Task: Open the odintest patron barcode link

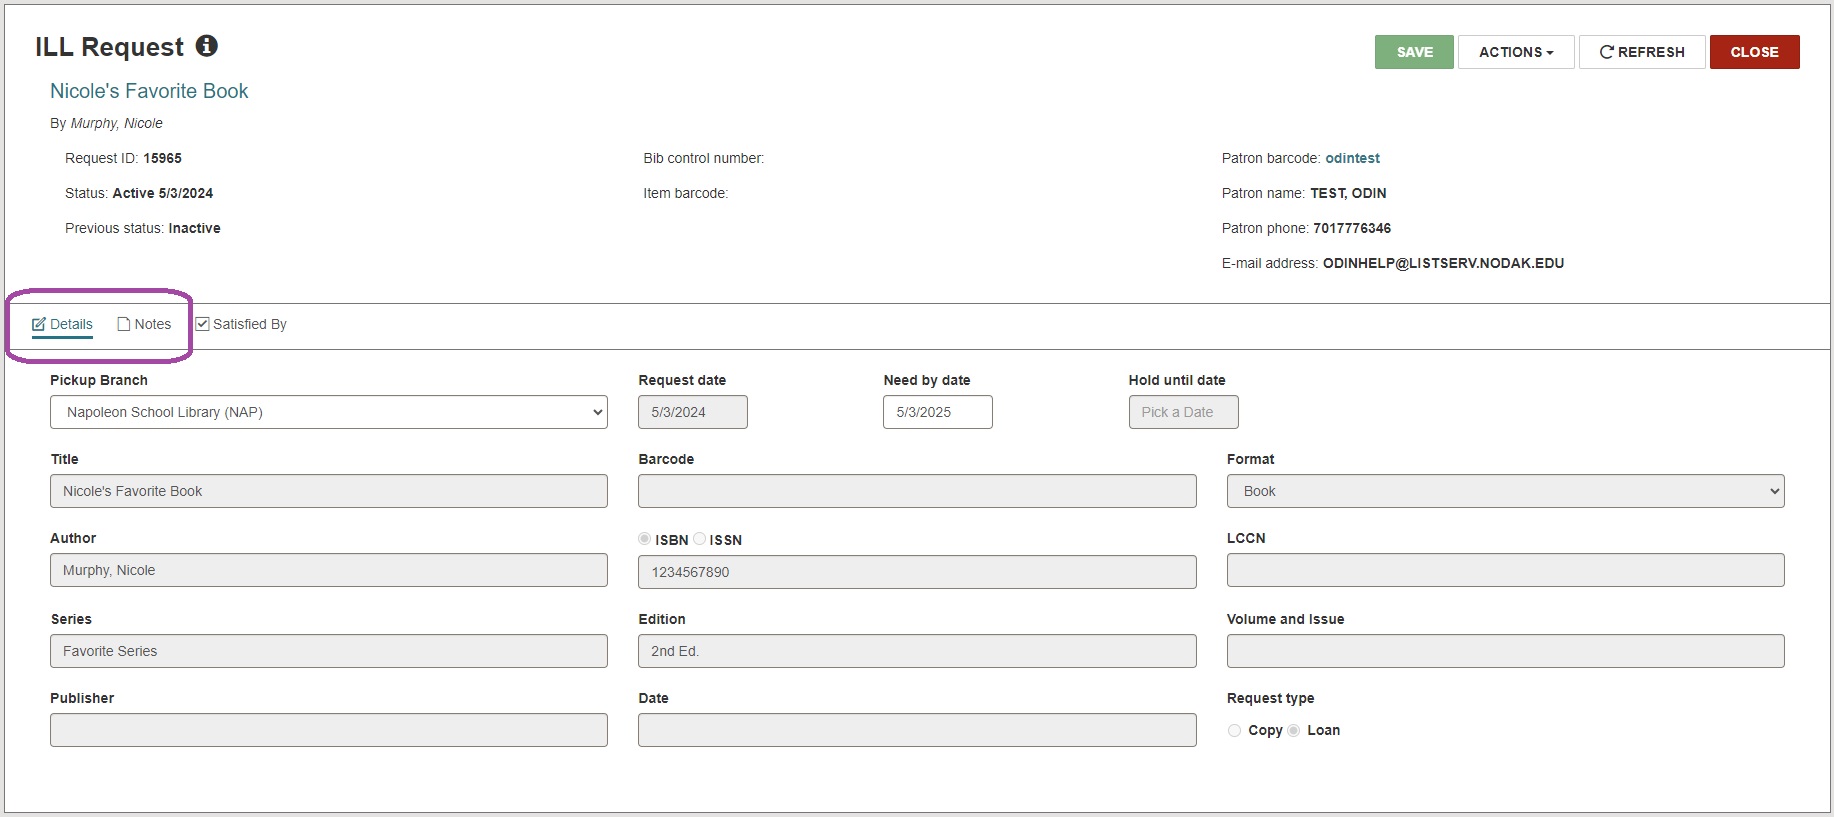Action: point(1352,158)
